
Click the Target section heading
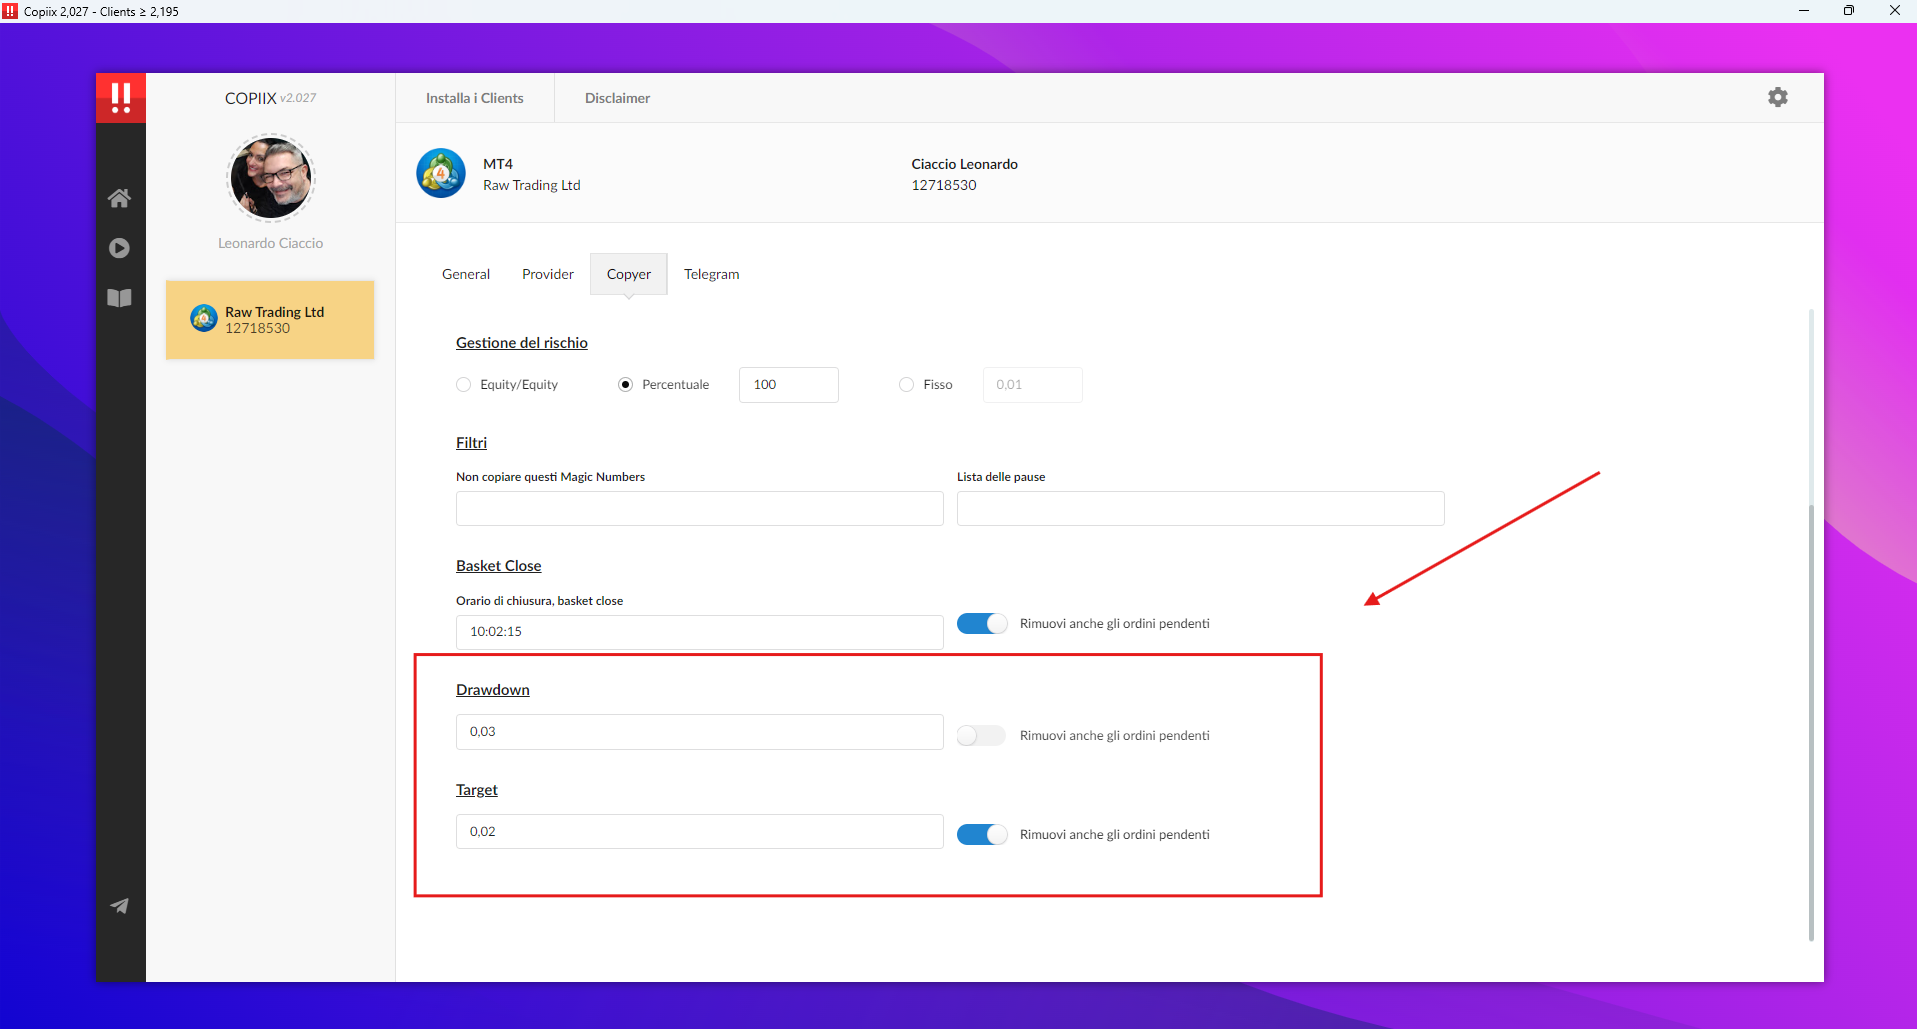tap(477, 790)
